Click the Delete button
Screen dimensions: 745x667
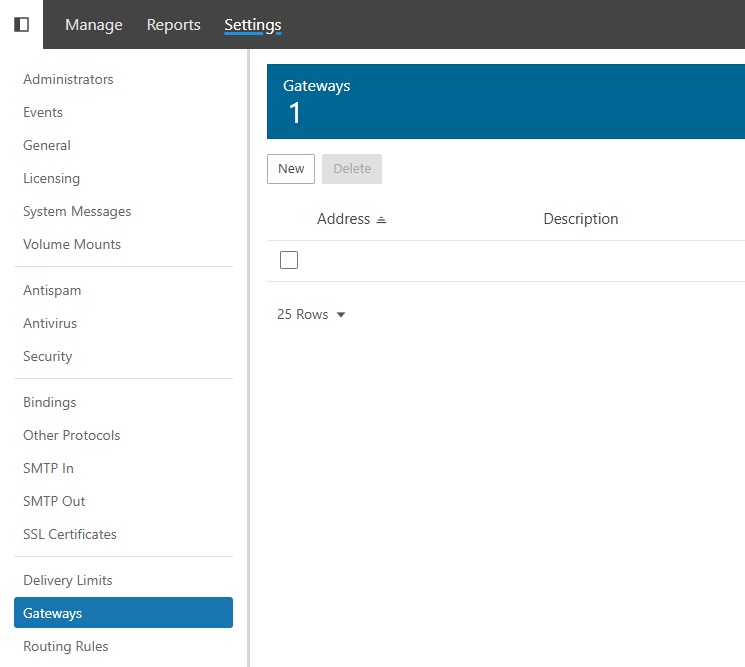pyautogui.click(x=352, y=169)
